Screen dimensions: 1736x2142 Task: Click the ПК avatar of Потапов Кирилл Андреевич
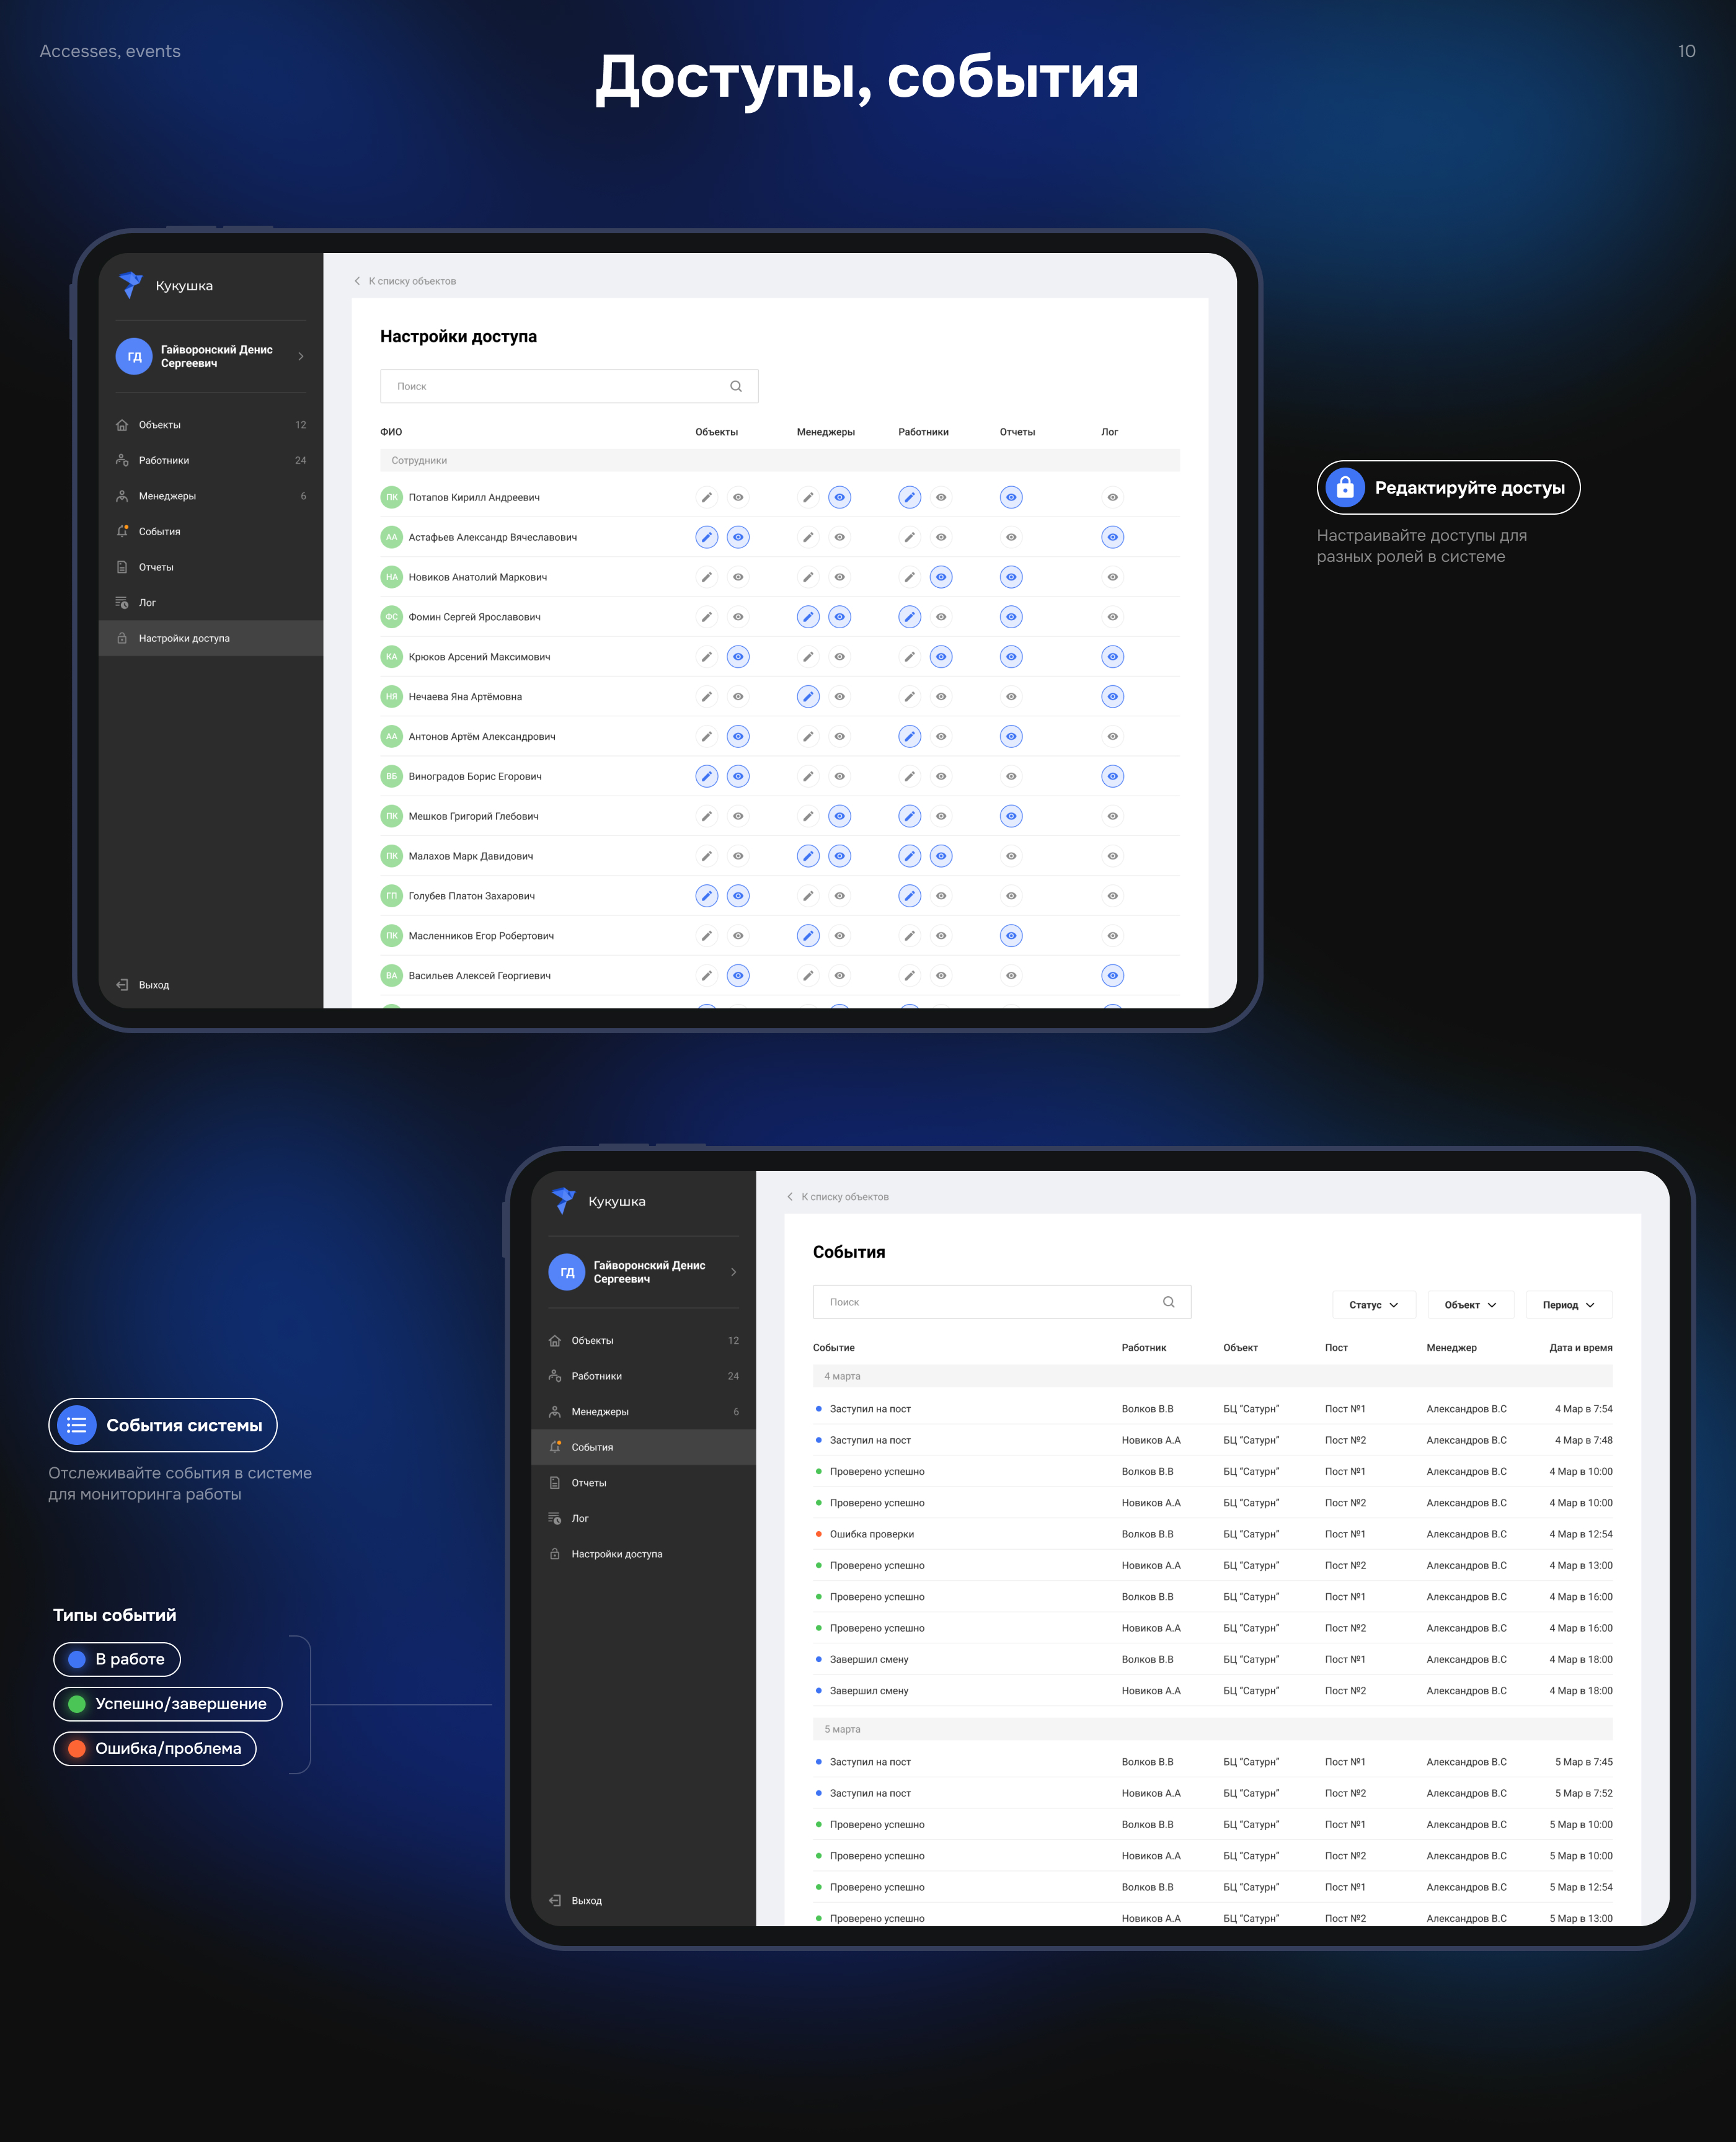391,497
